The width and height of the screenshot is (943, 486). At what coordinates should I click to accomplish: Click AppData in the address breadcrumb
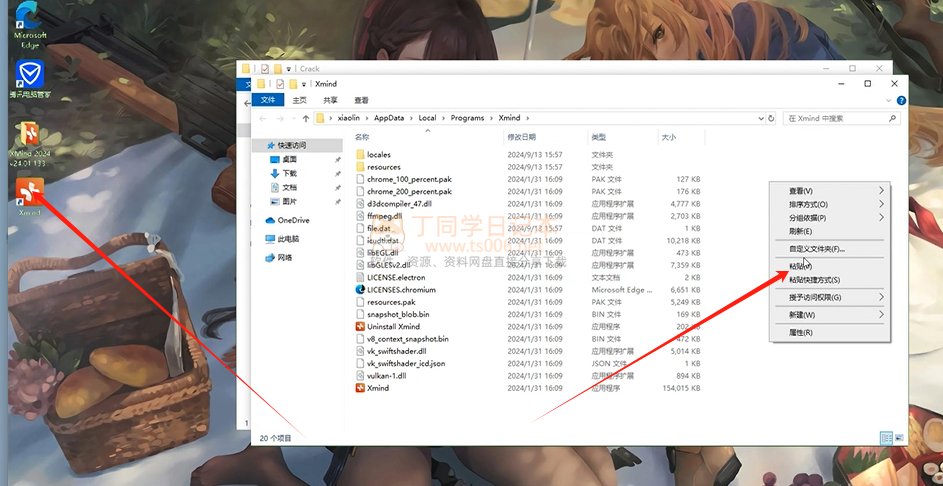(x=389, y=118)
